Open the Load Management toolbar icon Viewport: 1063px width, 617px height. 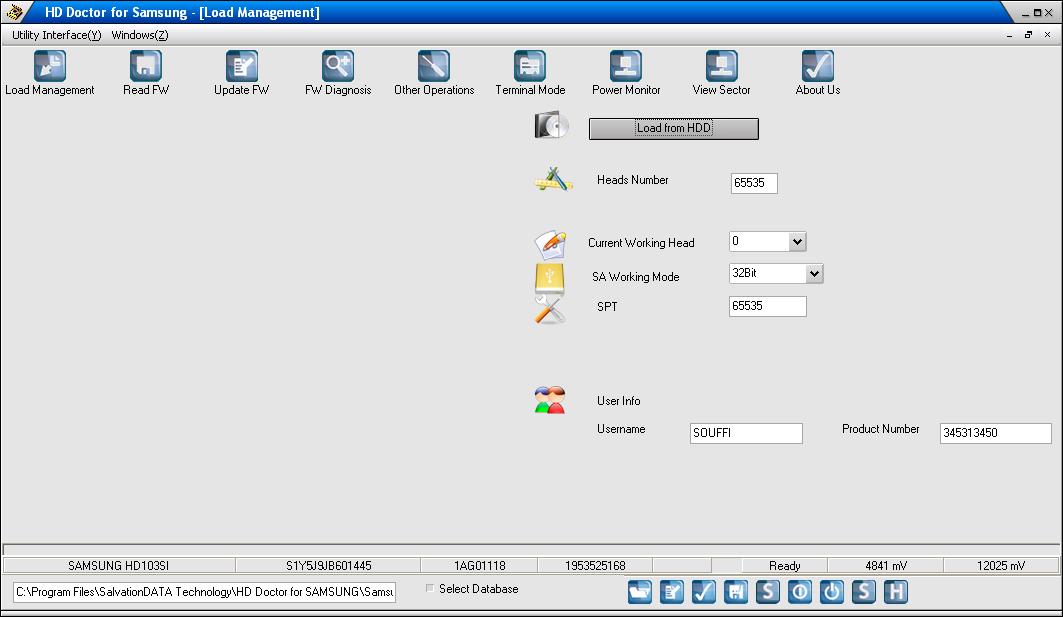49,66
